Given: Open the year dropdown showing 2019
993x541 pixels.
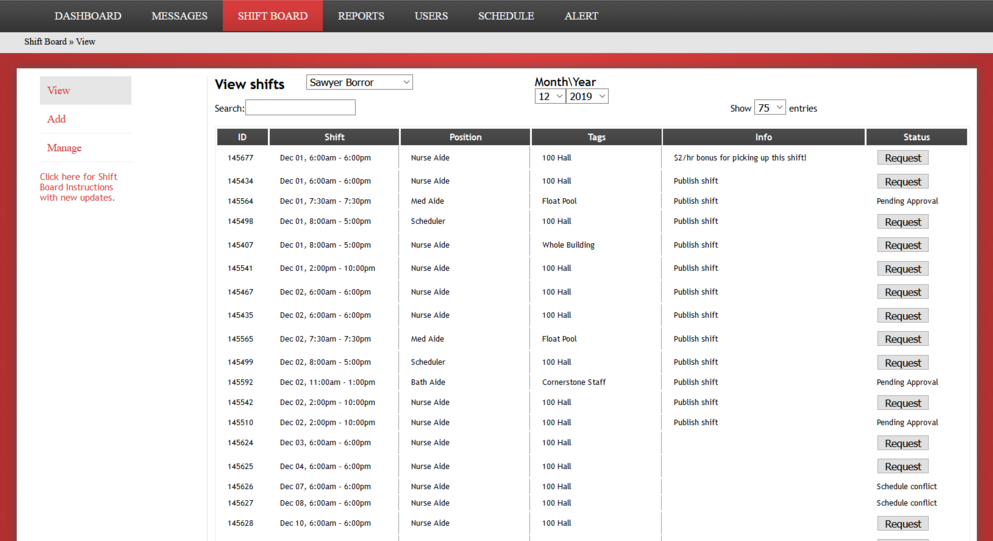Looking at the screenshot, I should pos(587,97).
